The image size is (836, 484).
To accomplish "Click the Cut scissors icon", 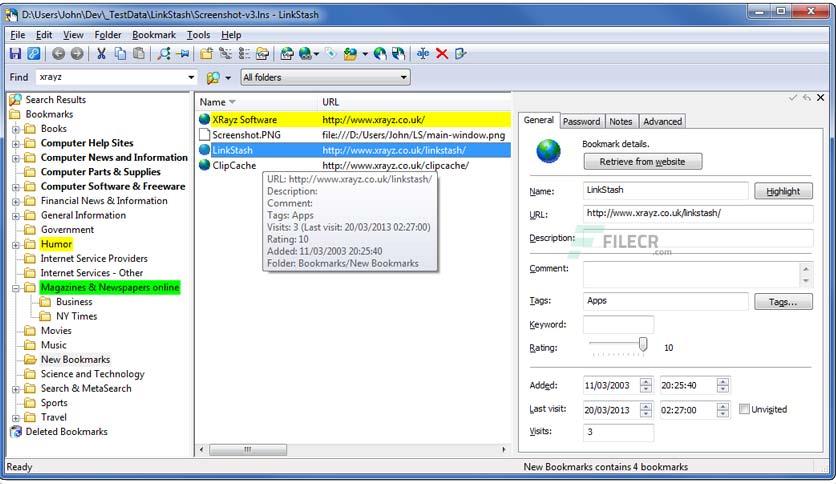I will pos(101,53).
